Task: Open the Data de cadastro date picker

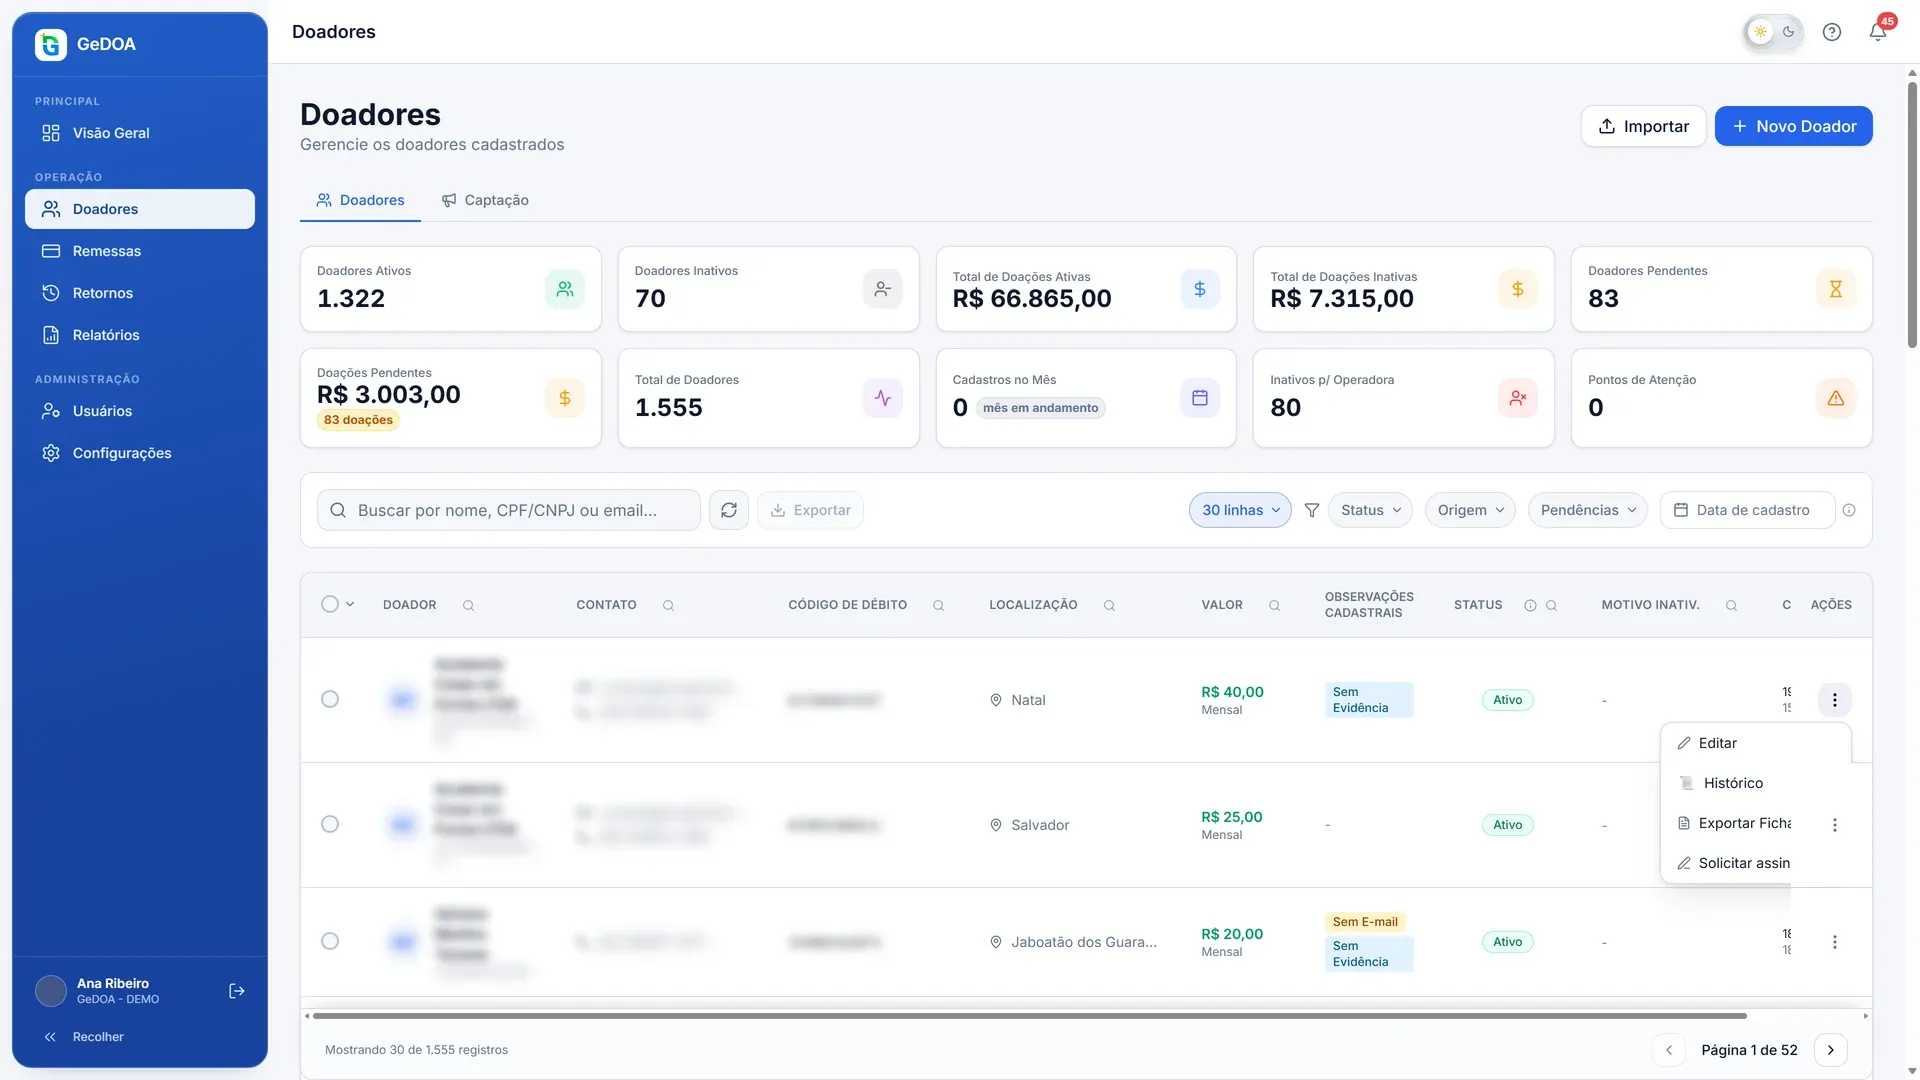Action: 1747,510
